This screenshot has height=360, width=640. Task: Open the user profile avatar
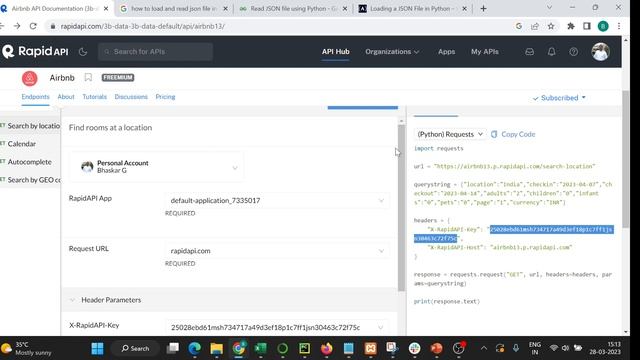tap(600, 52)
